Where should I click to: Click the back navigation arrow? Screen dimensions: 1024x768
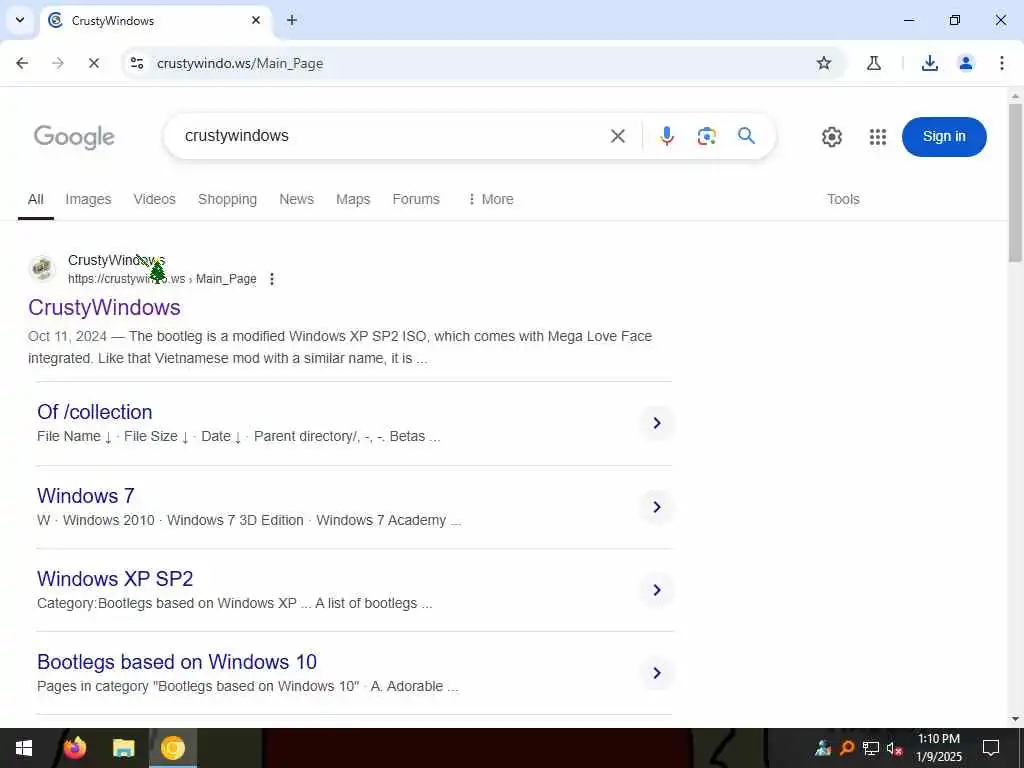(22, 63)
